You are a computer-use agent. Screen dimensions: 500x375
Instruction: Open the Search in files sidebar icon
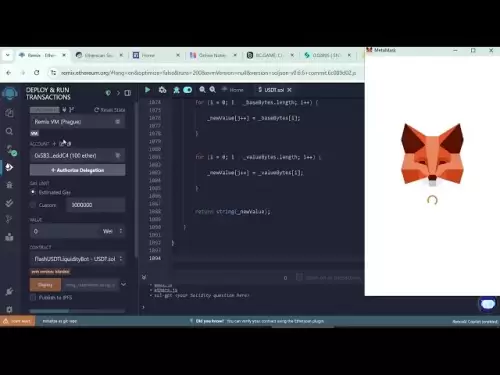pyautogui.click(x=9, y=131)
